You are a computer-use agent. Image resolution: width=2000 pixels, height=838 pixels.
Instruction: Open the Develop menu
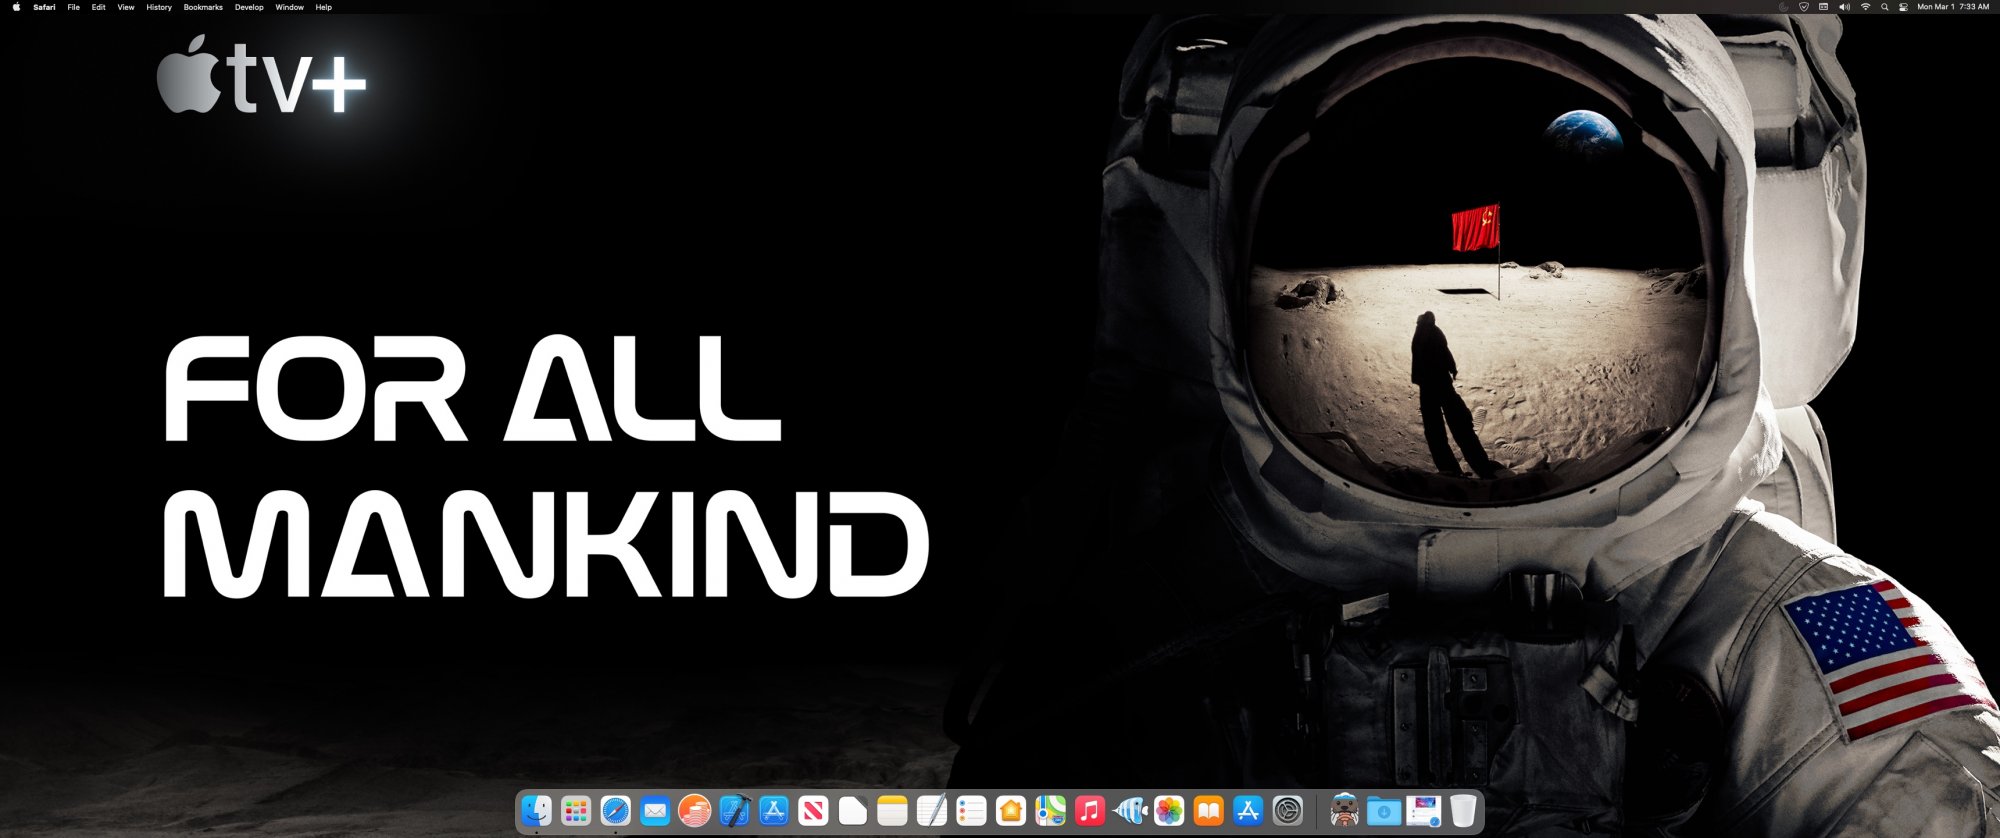click(249, 7)
